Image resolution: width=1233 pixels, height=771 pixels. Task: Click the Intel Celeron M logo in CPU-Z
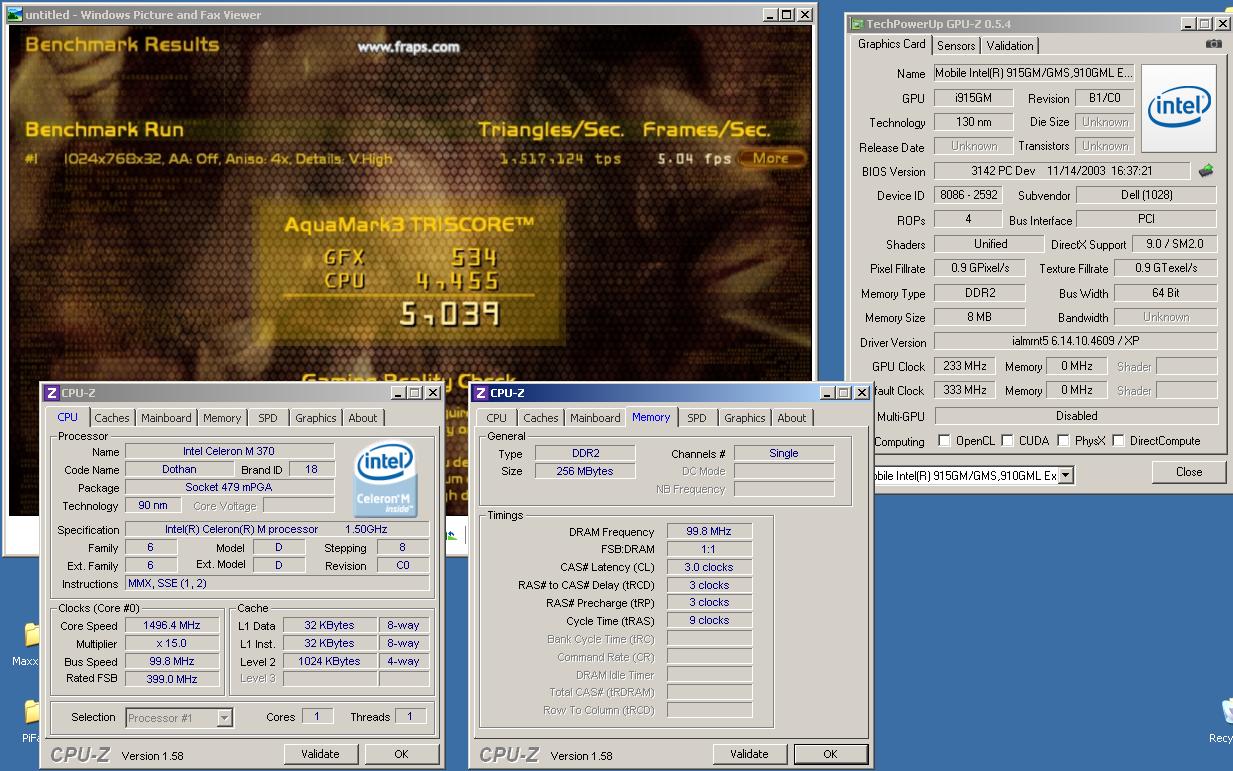point(387,479)
